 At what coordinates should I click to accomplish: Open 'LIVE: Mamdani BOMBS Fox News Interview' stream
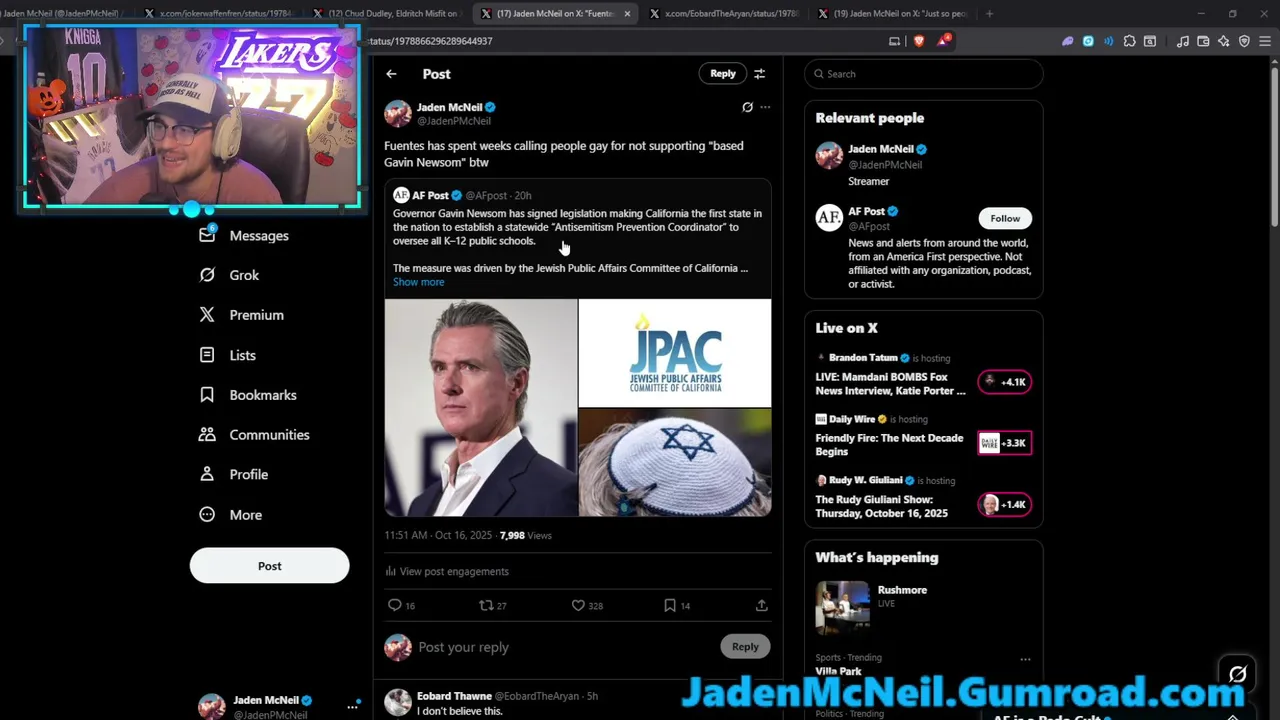tap(890, 384)
